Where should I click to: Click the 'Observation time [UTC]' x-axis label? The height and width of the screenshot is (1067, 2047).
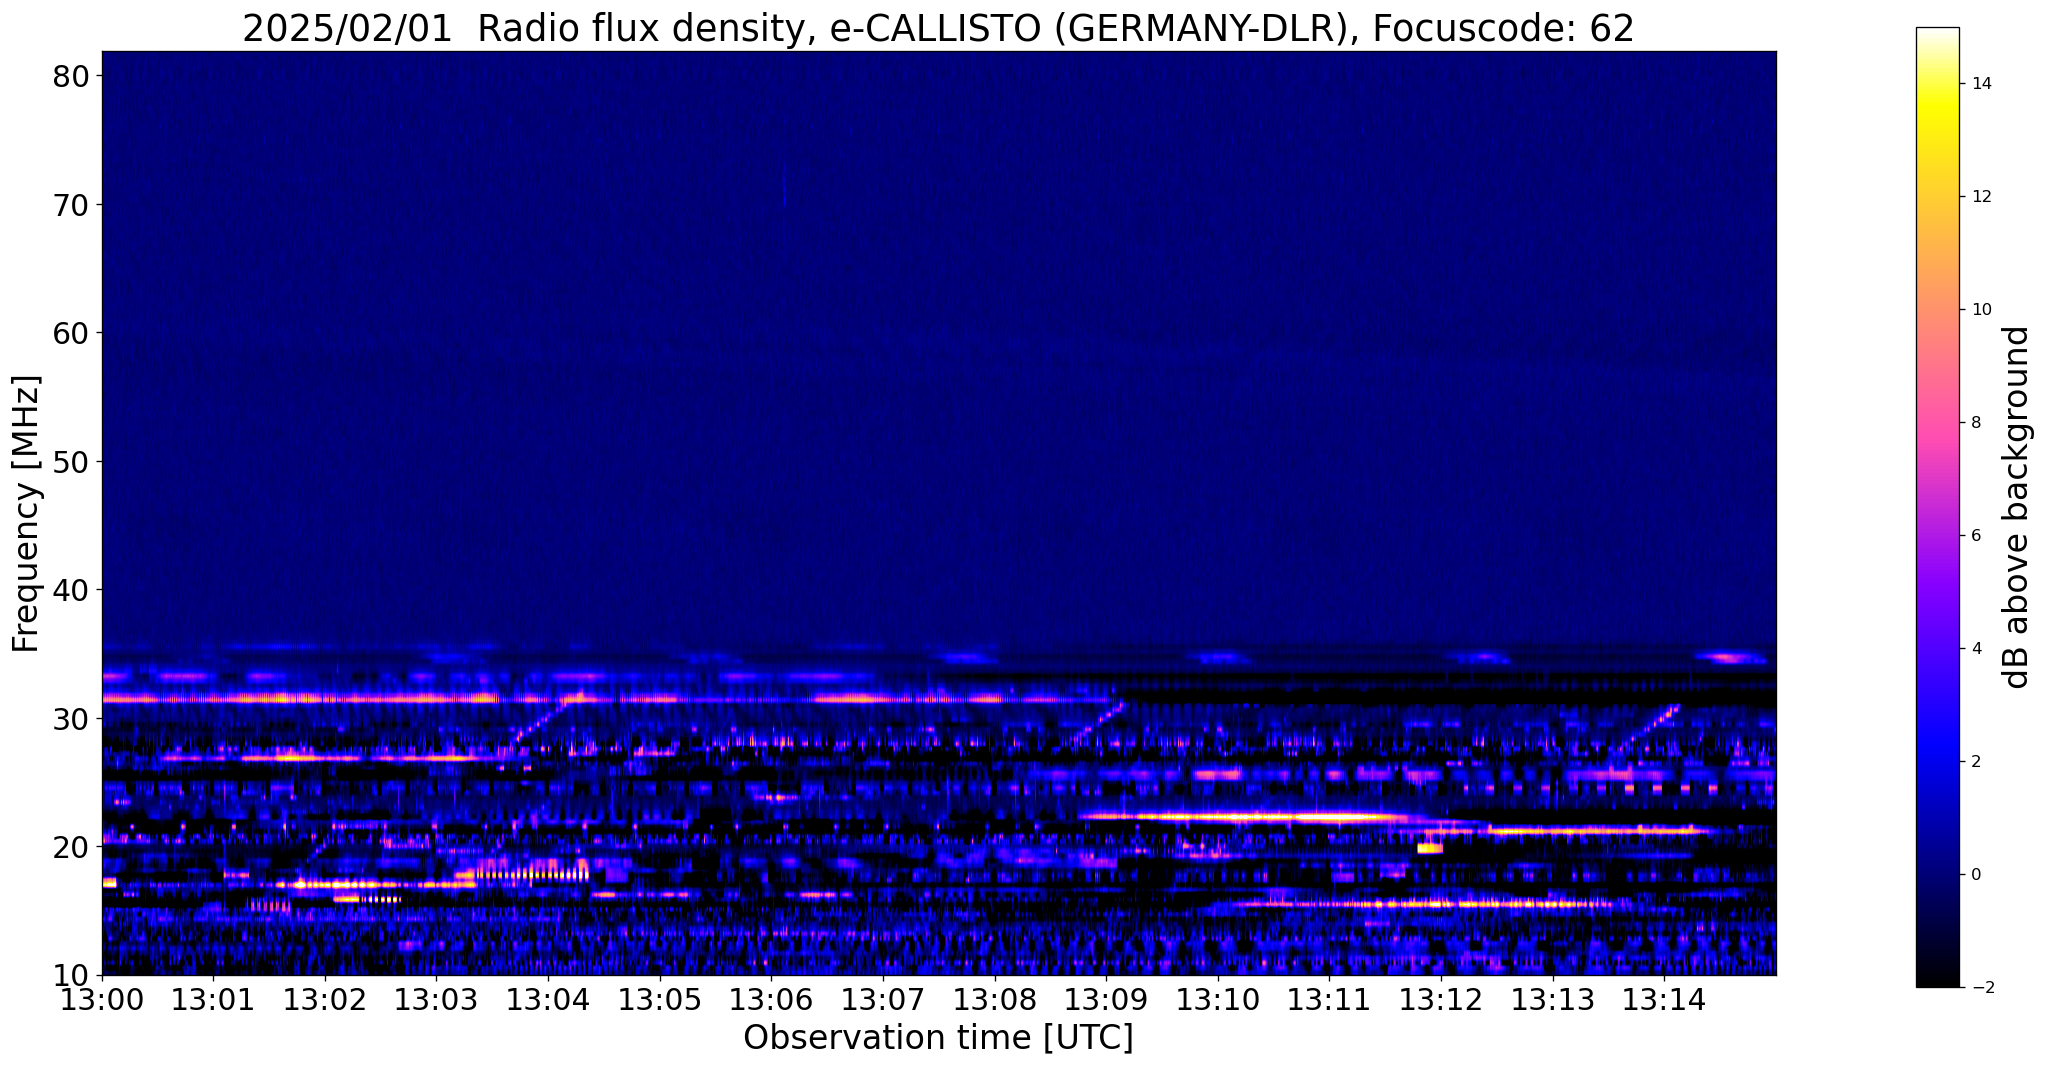(x=938, y=1037)
